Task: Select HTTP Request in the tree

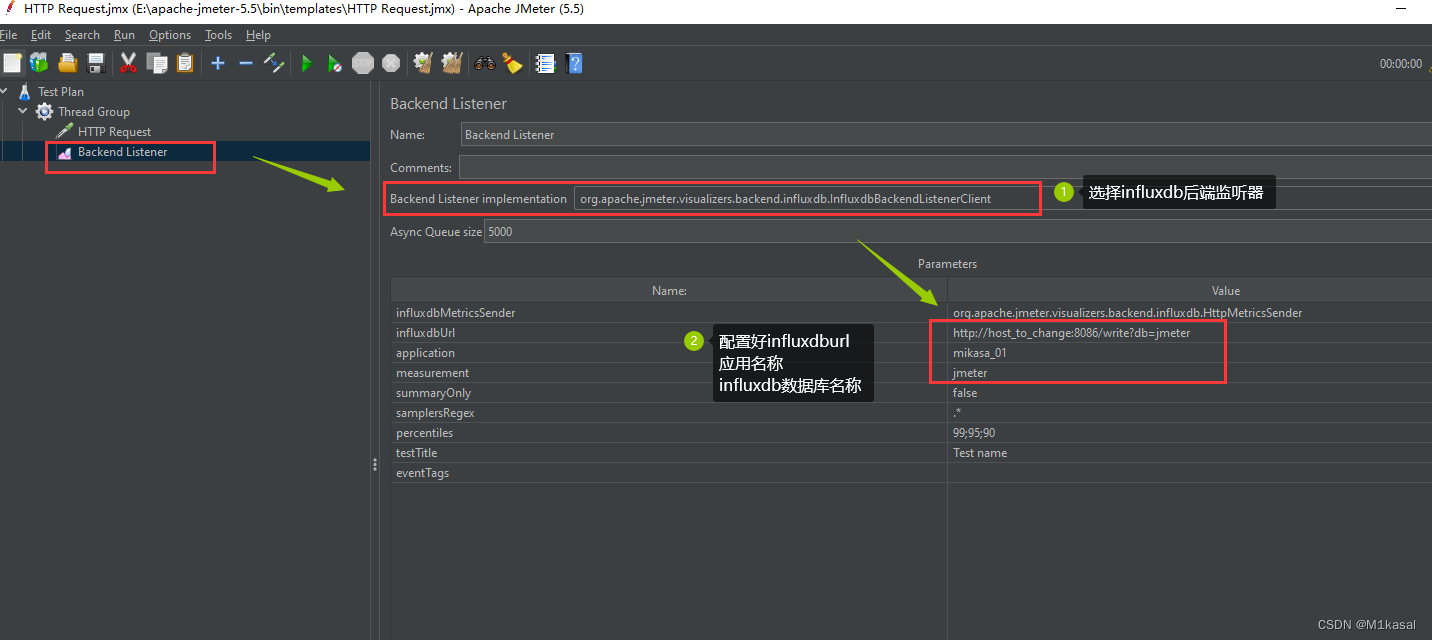Action: tap(114, 132)
